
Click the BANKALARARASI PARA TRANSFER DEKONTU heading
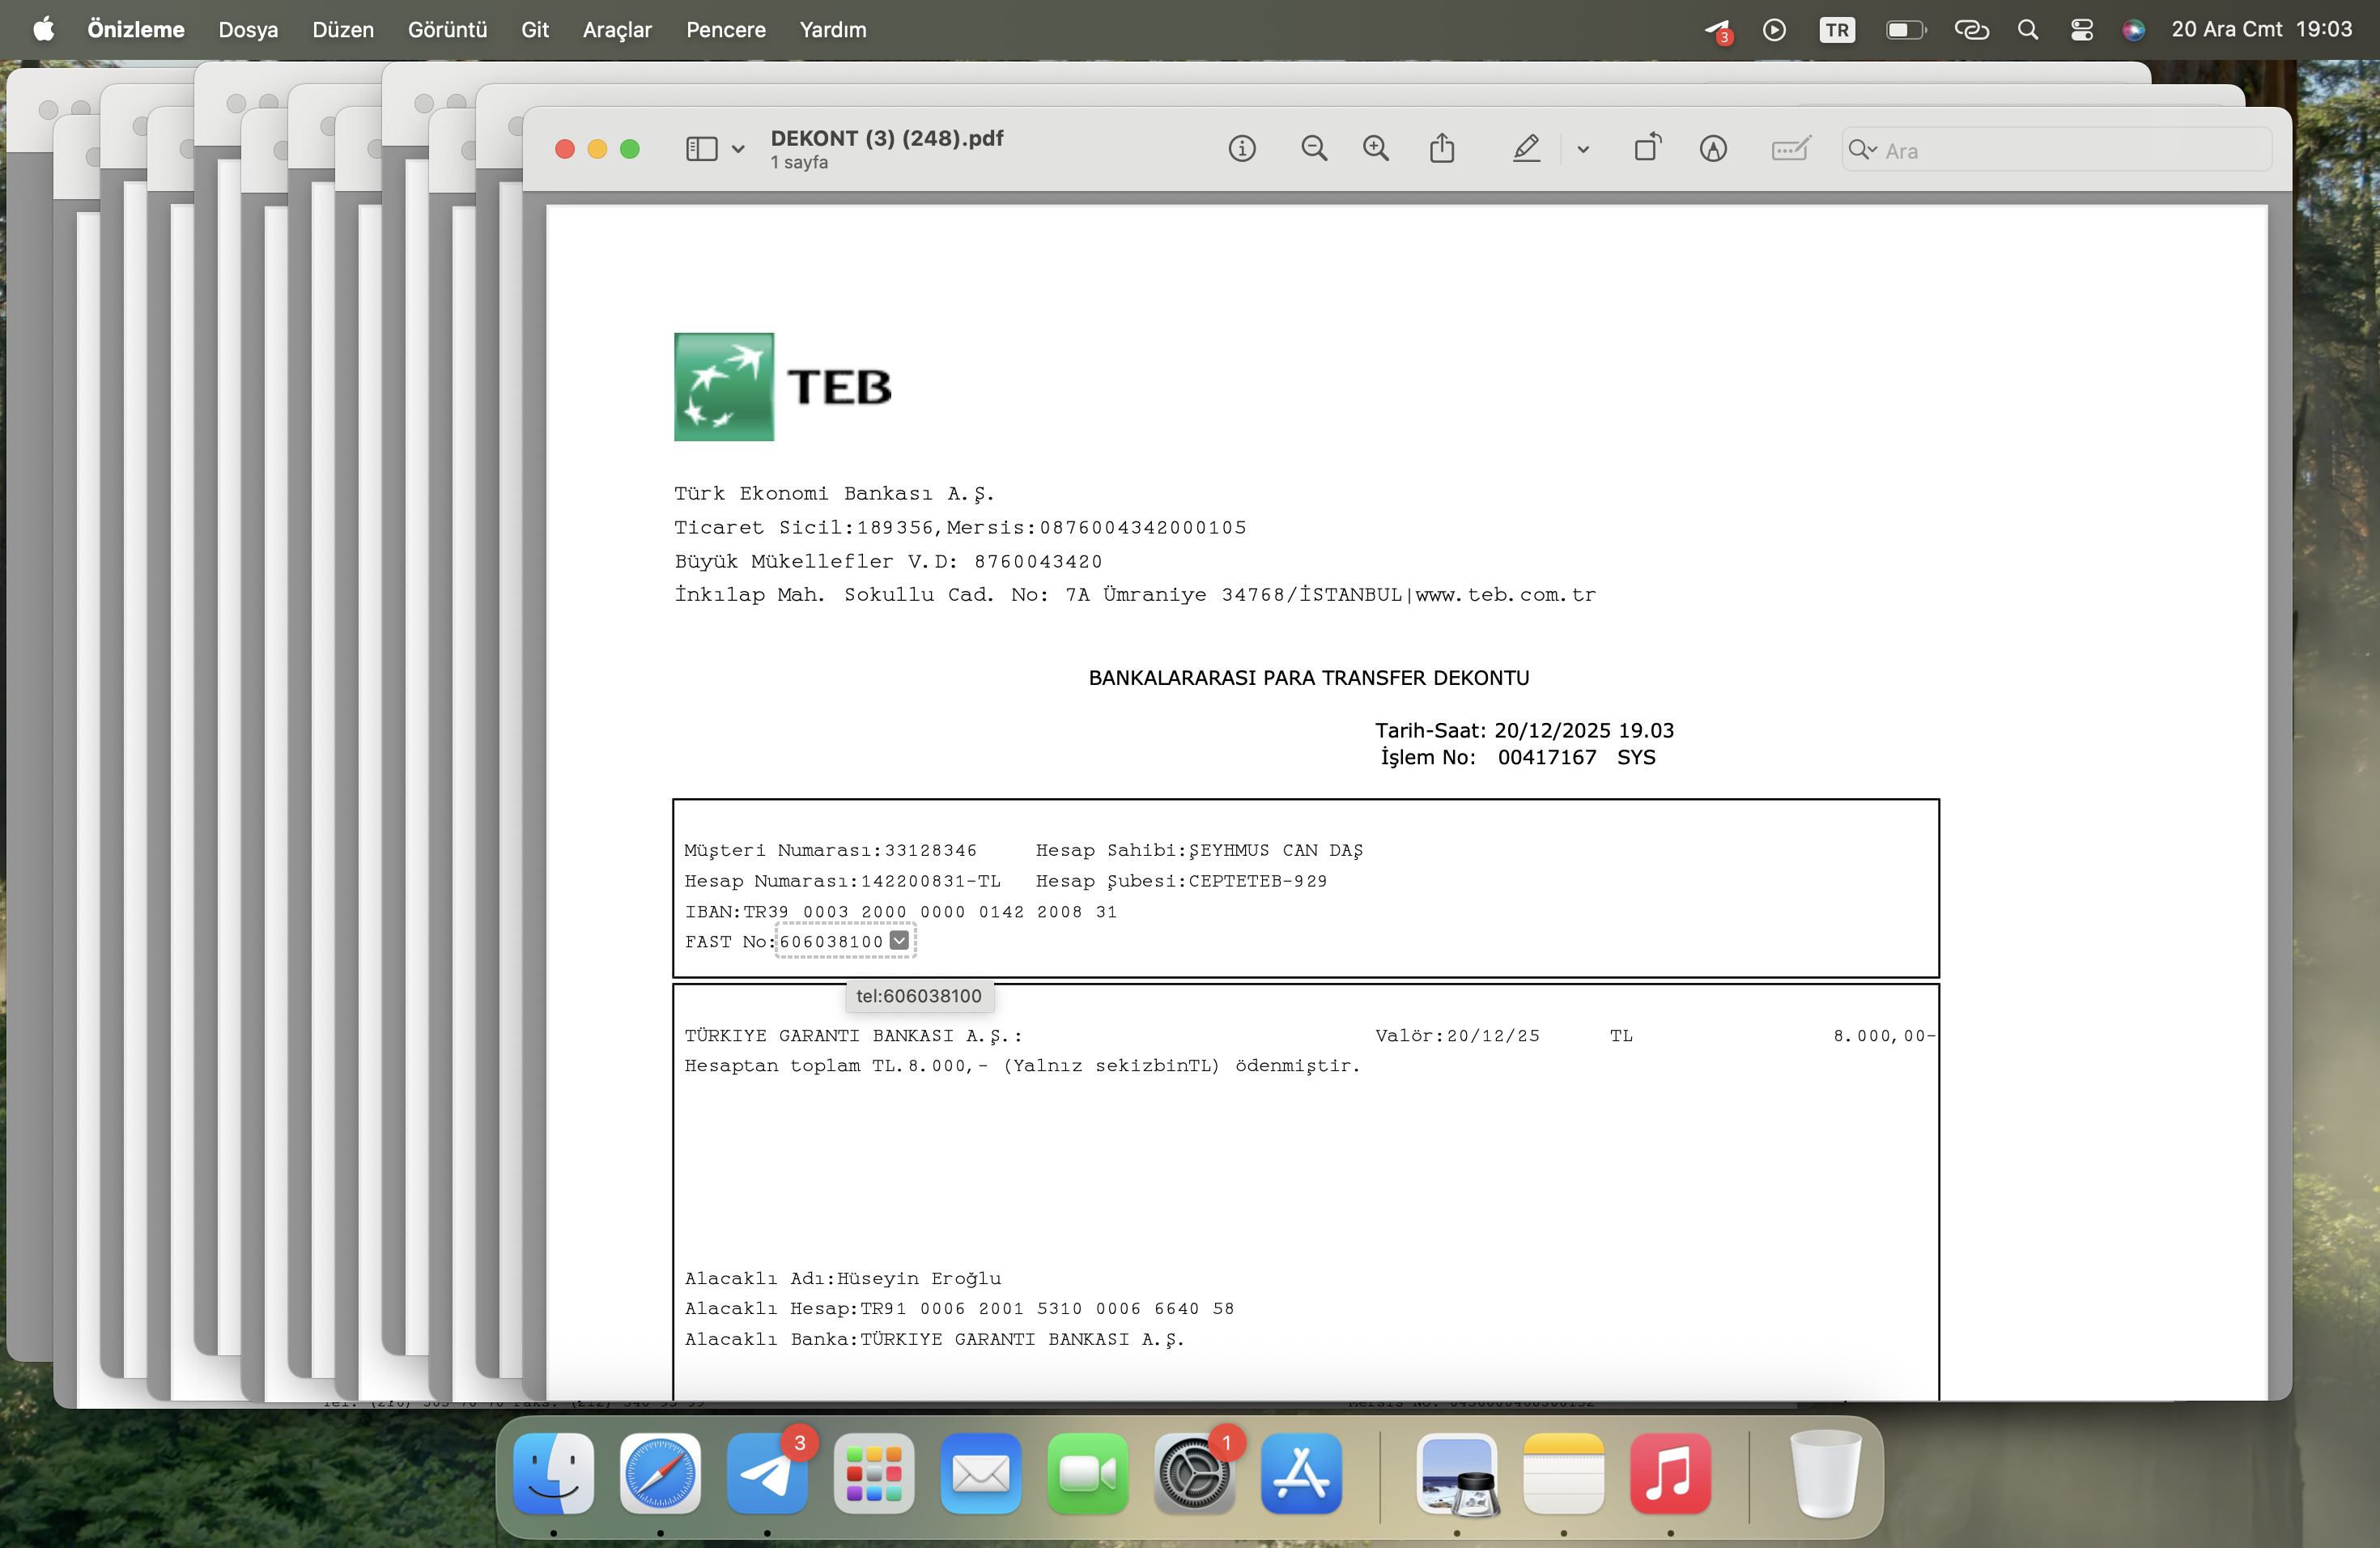pyautogui.click(x=1309, y=678)
